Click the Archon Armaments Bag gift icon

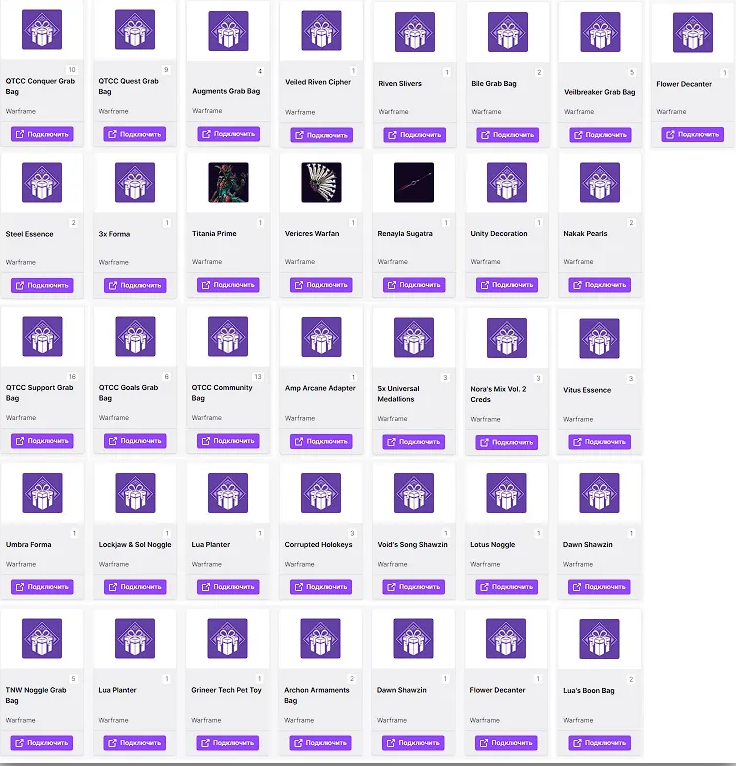[320, 638]
